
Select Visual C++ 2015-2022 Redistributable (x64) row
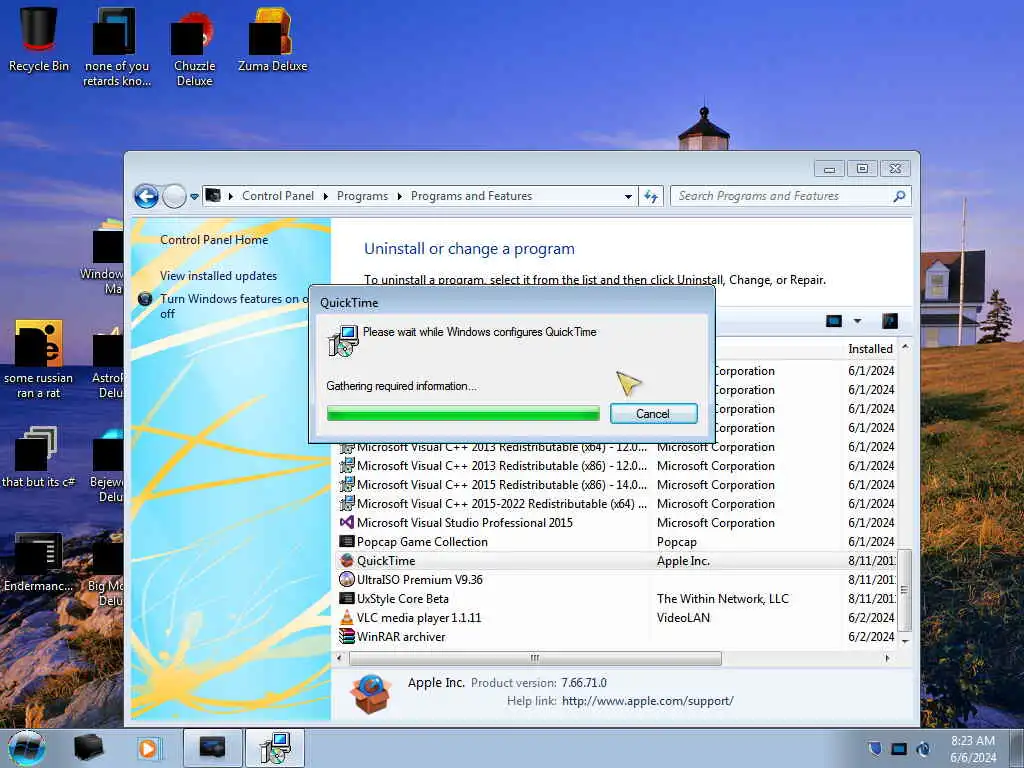pyautogui.click(x=616, y=504)
